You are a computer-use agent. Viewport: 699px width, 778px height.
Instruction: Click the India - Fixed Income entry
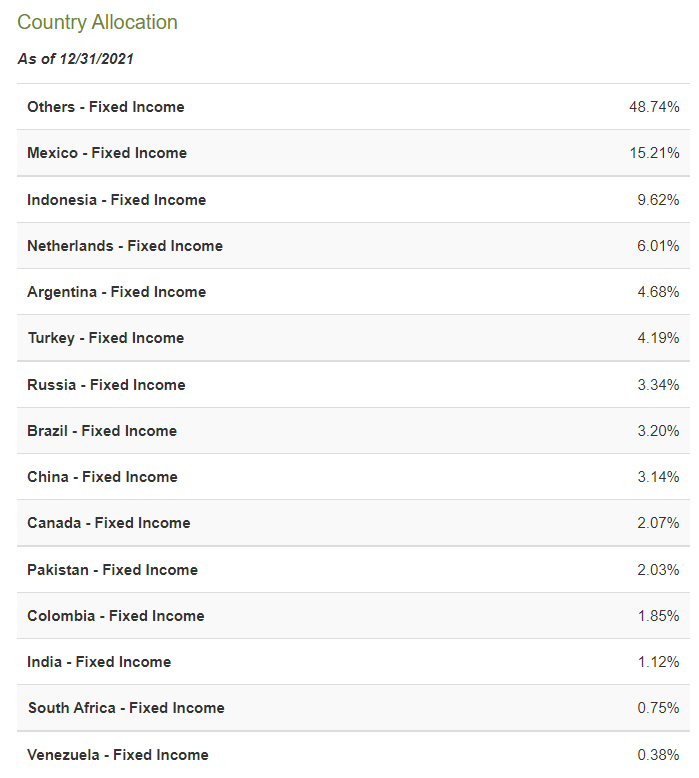tap(99, 662)
